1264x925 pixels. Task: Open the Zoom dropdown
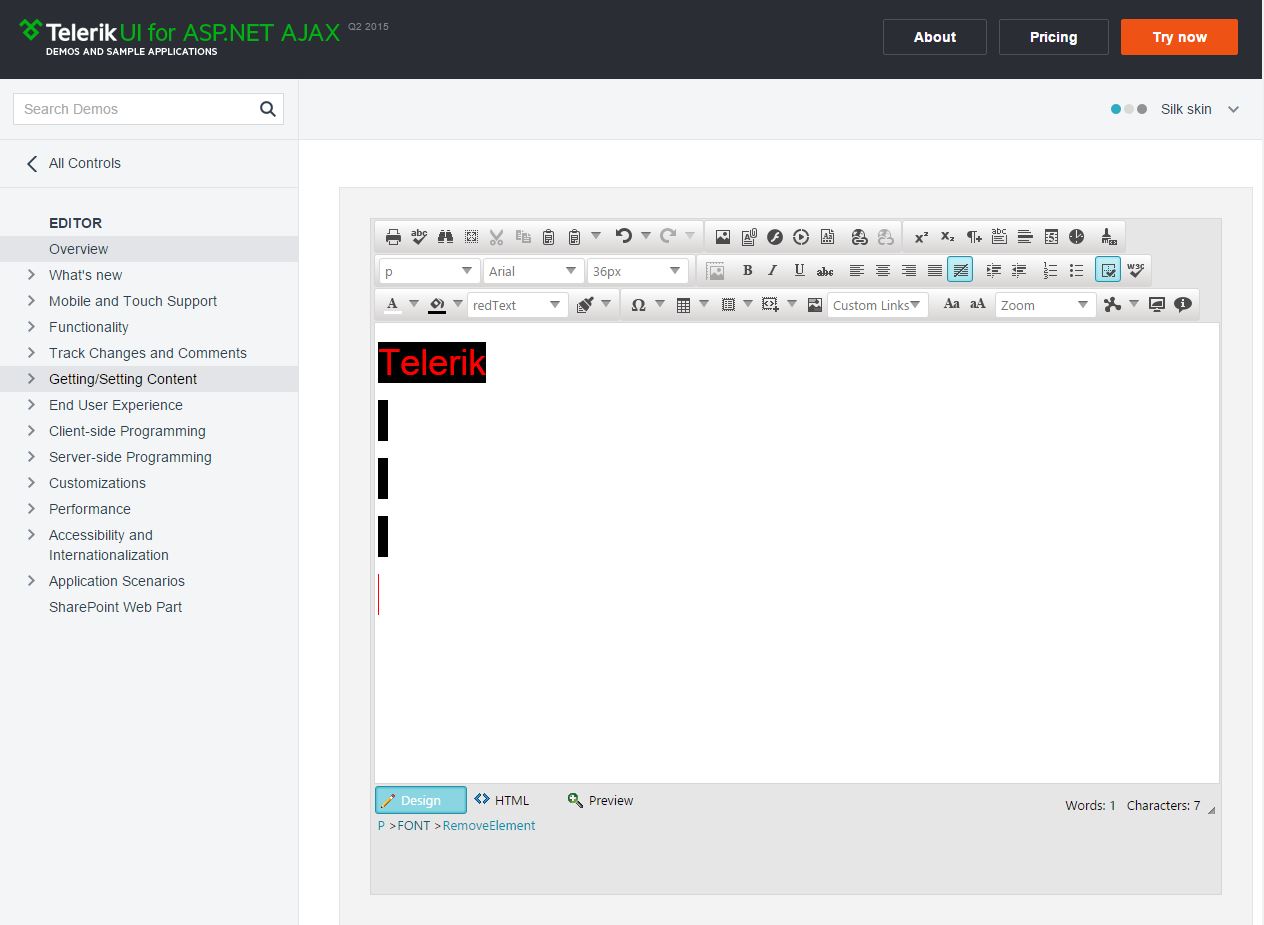[x=1045, y=305]
